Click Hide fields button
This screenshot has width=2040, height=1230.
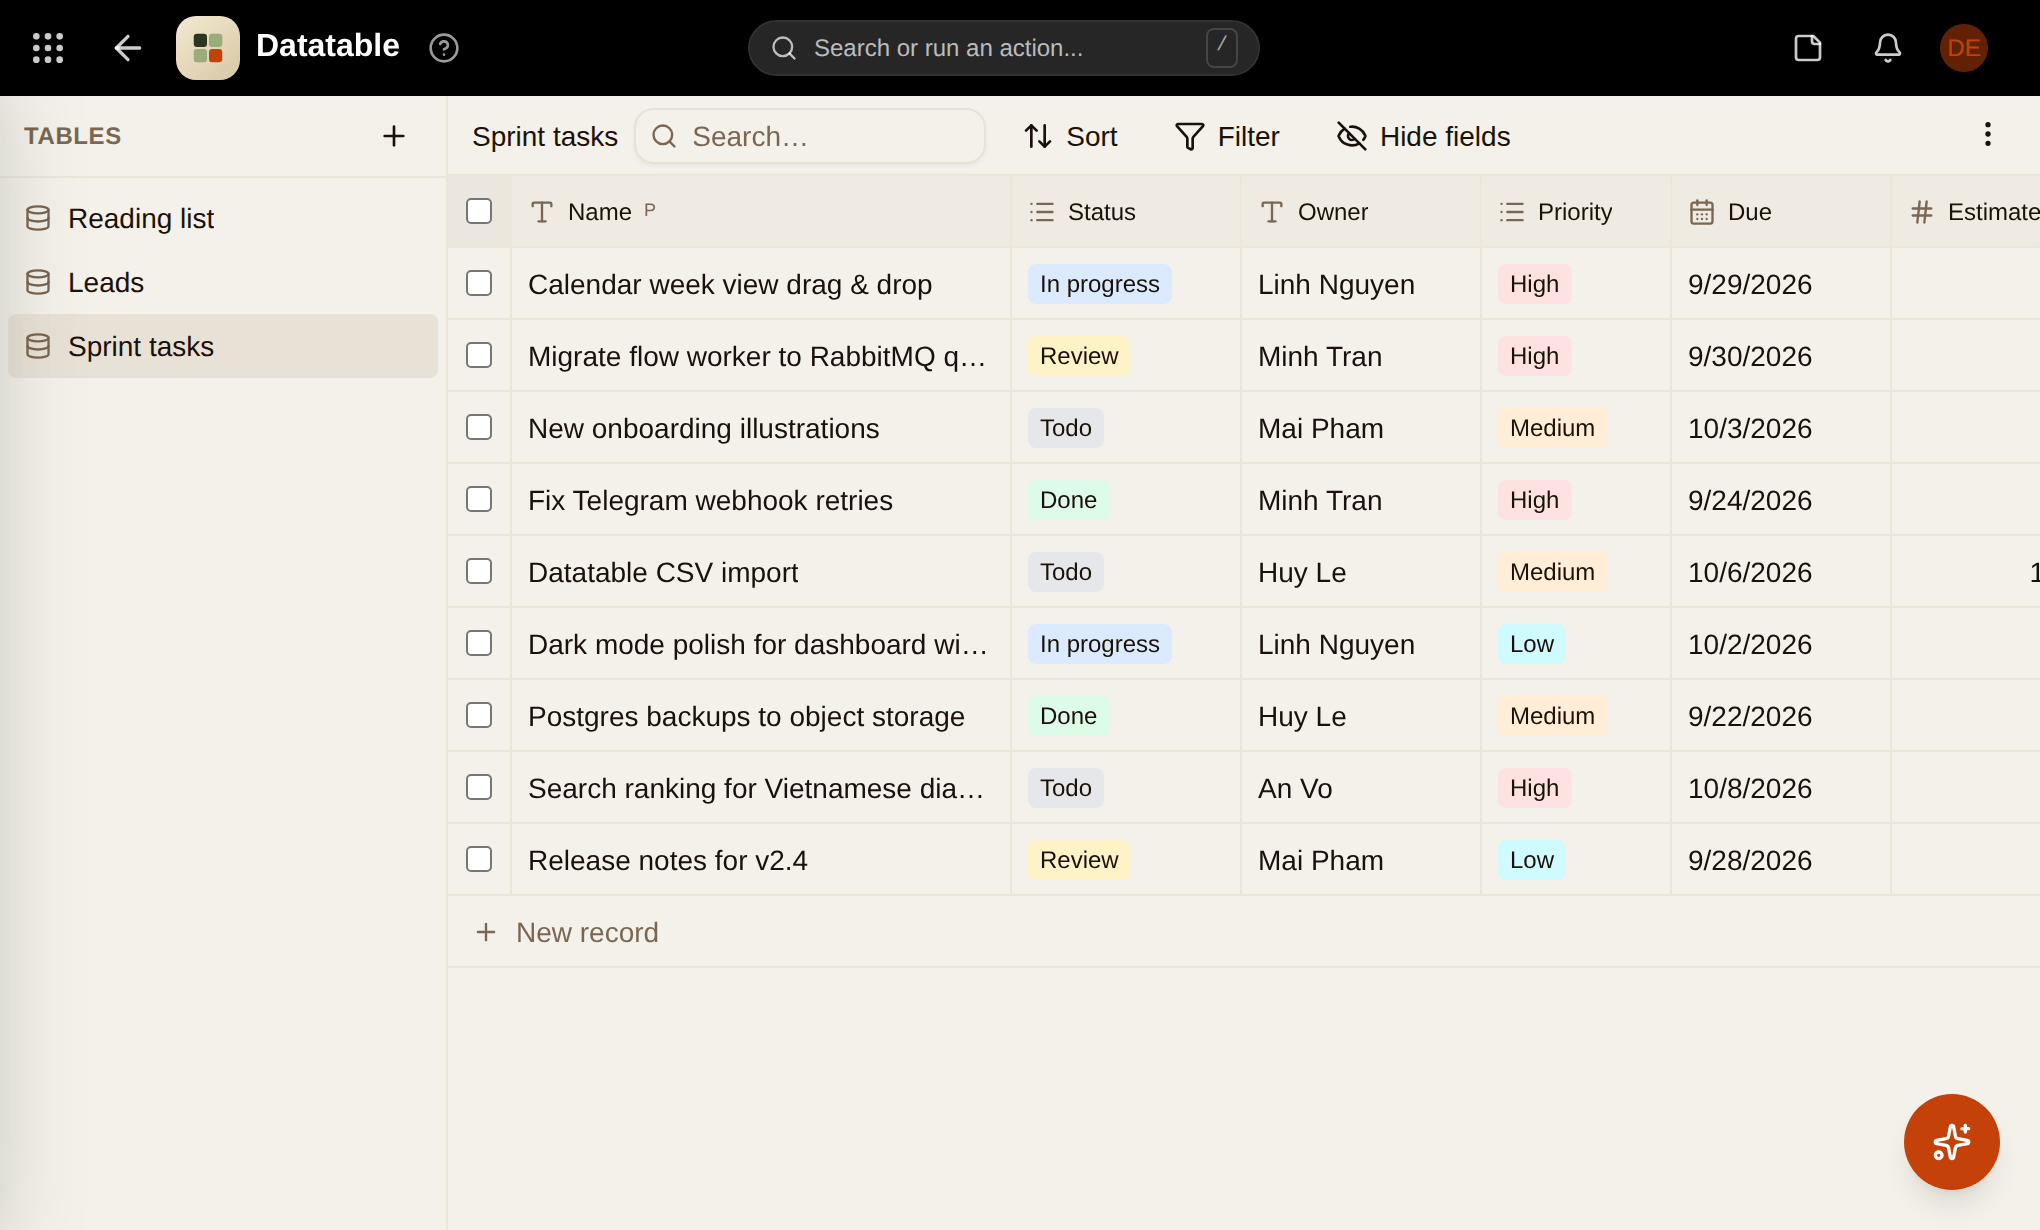point(1424,136)
